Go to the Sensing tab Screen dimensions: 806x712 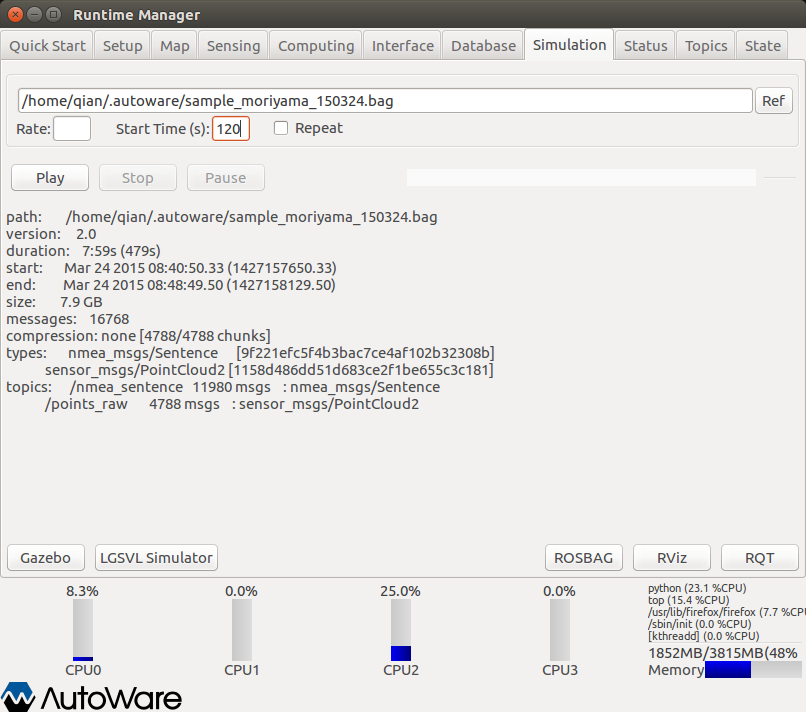(233, 46)
